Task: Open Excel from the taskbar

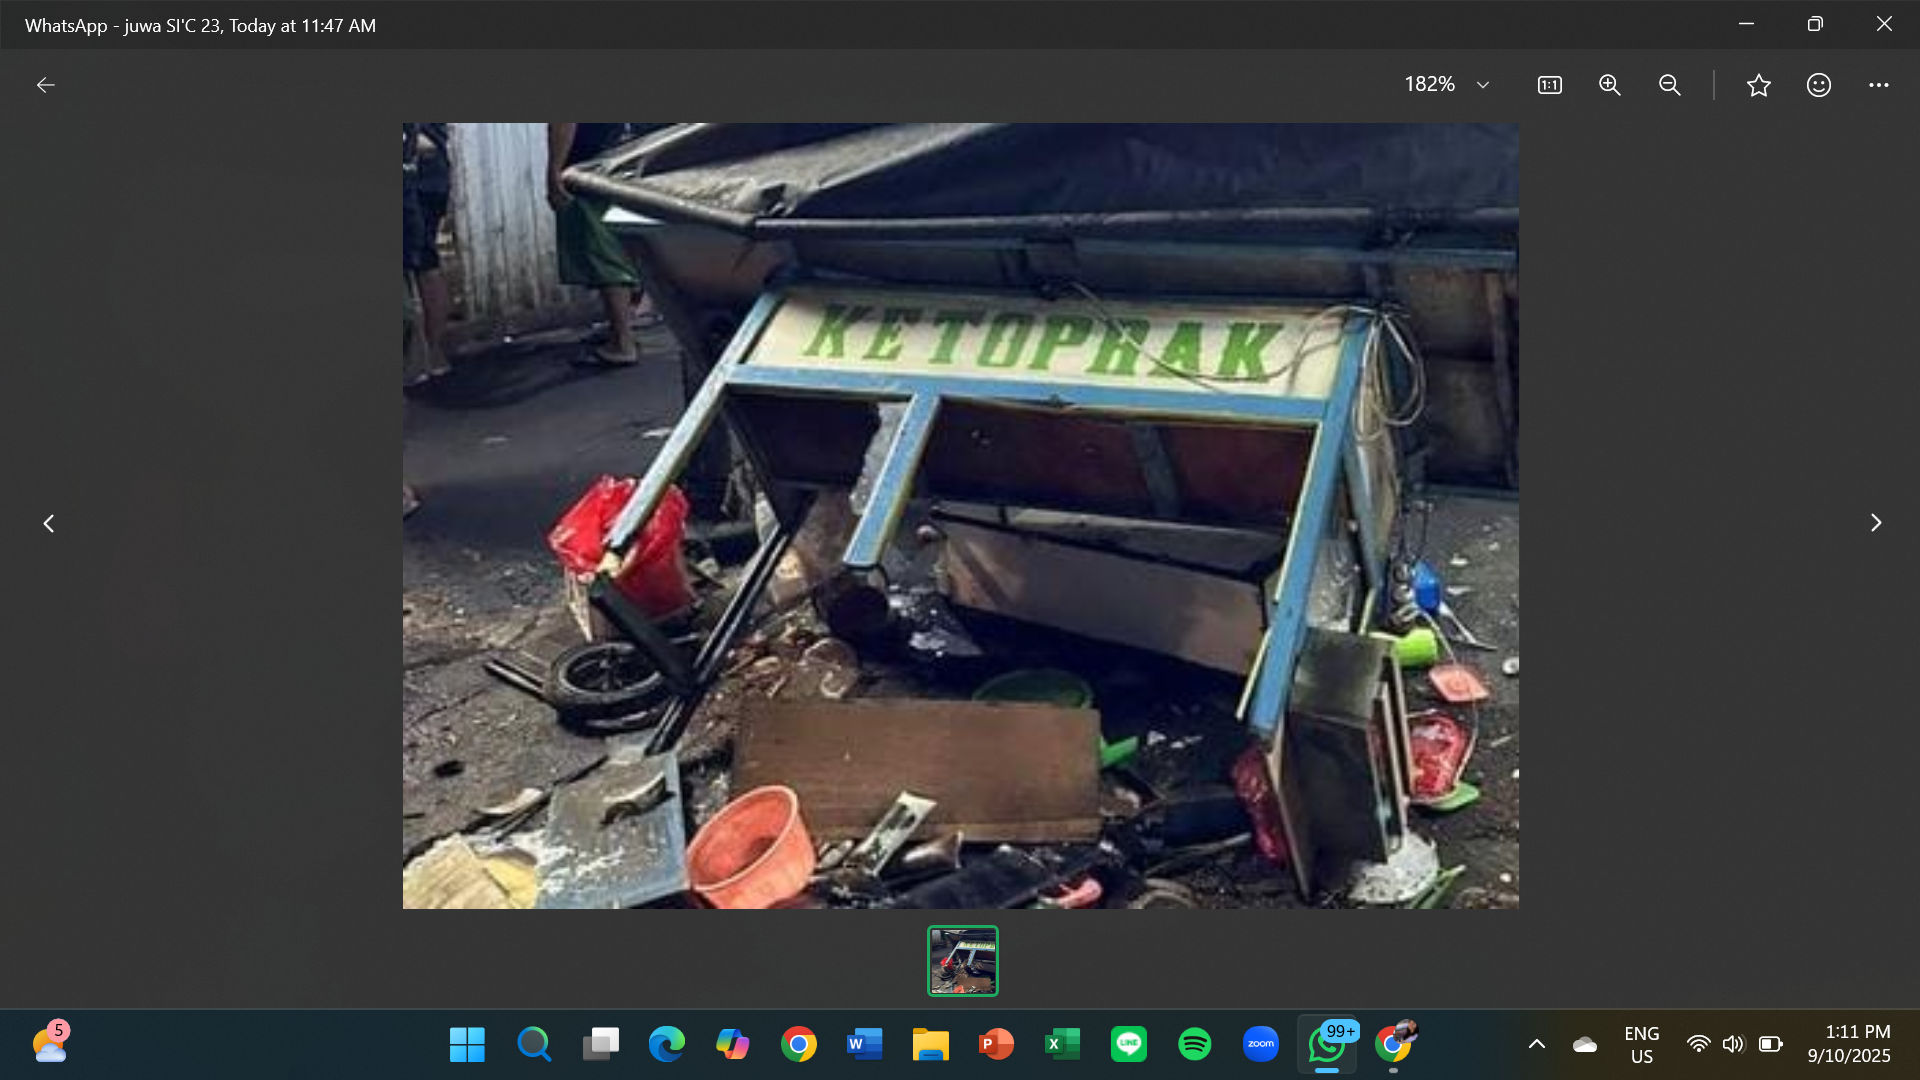Action: [x=1062, y=1044]
